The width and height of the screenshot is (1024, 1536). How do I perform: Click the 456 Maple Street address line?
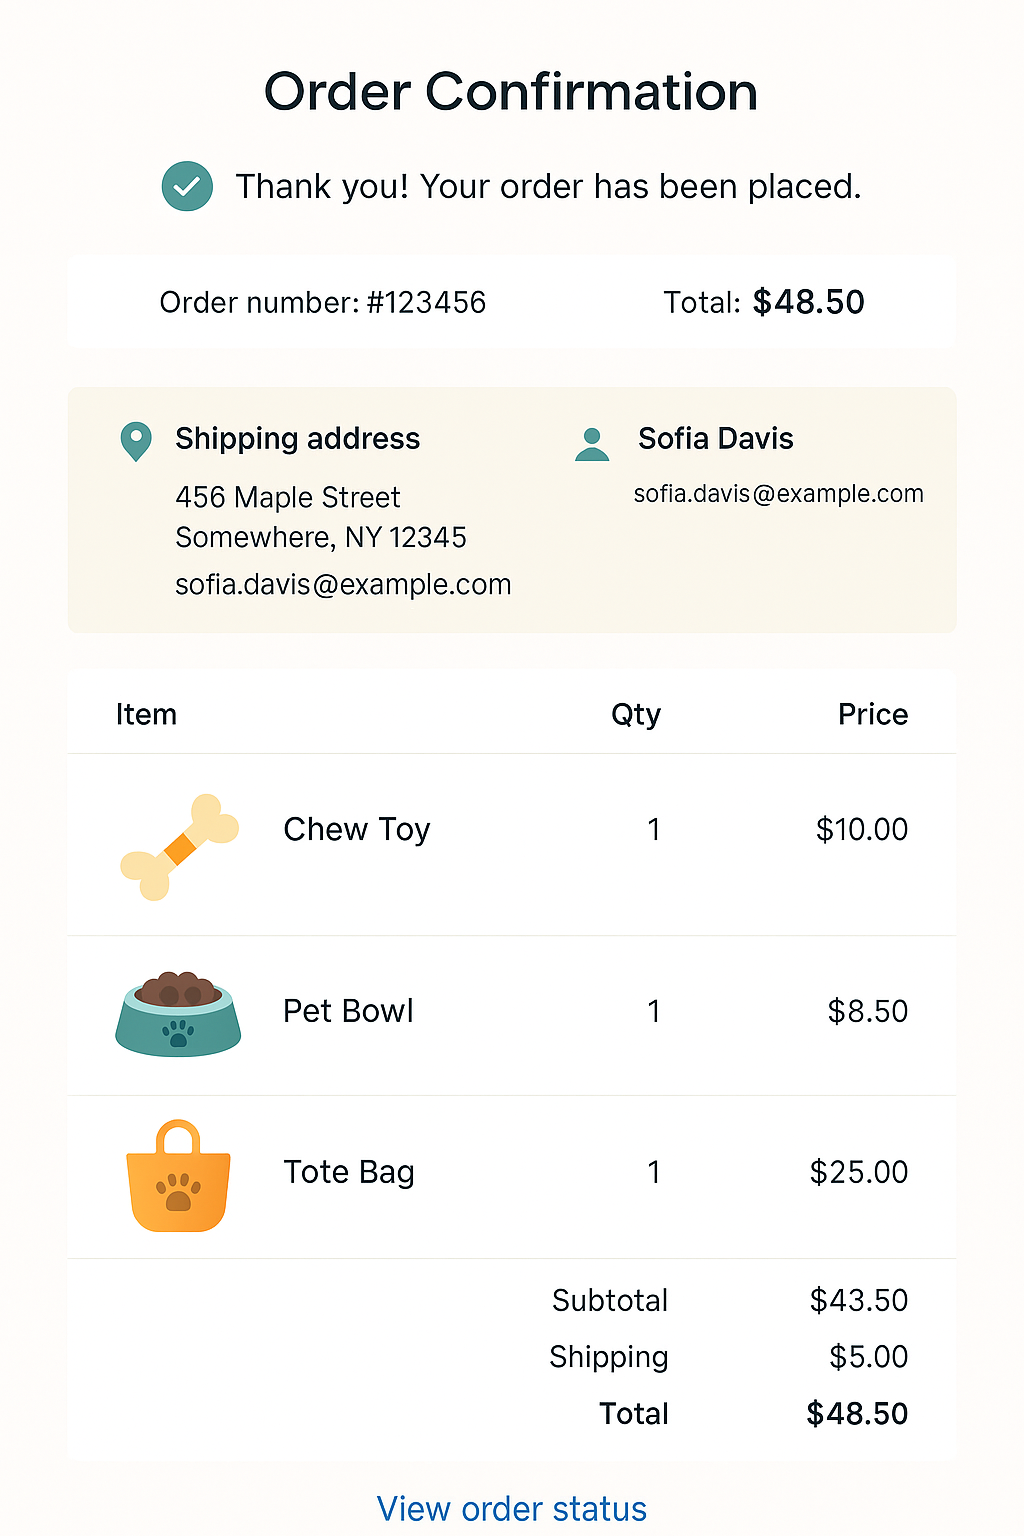coord(288,497)
